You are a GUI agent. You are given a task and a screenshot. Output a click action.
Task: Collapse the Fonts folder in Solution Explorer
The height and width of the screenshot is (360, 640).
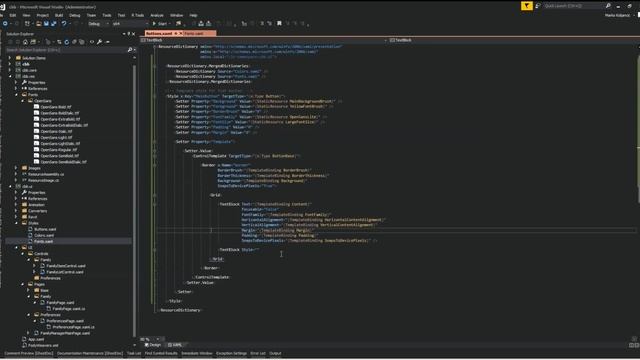17,95
